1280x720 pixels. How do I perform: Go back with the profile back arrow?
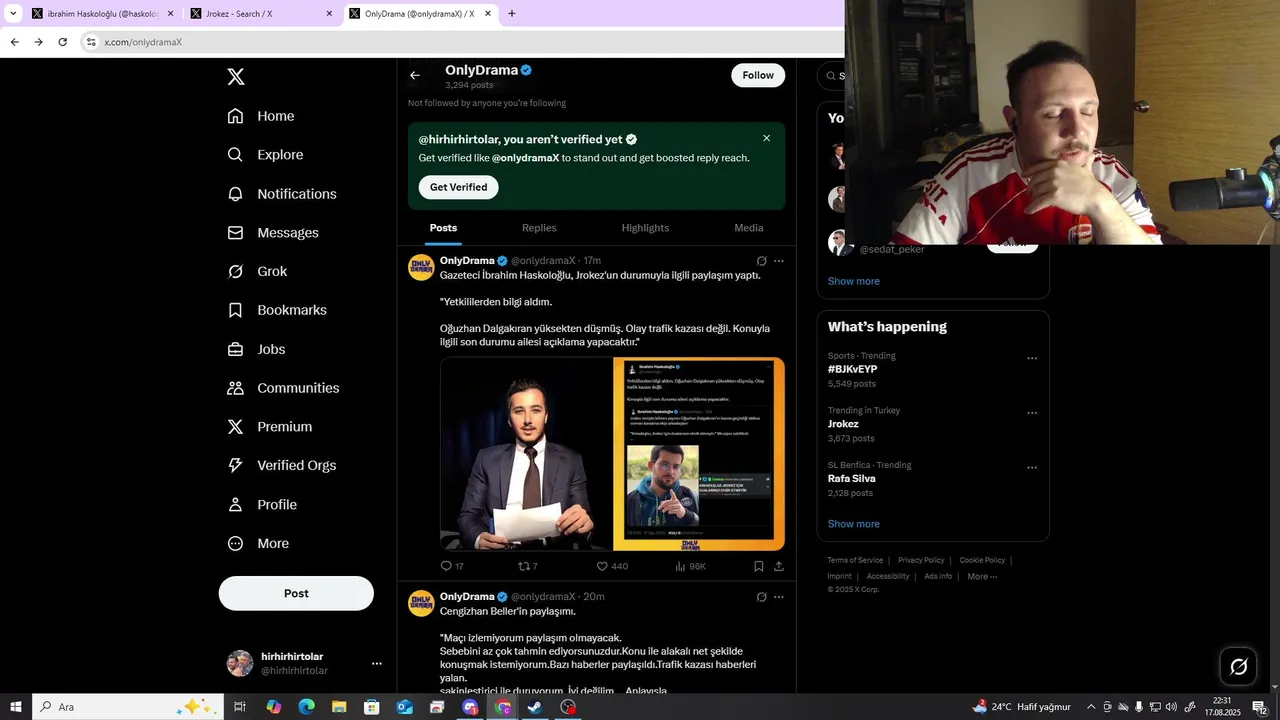pyautogui.click(x=415, y=75)
